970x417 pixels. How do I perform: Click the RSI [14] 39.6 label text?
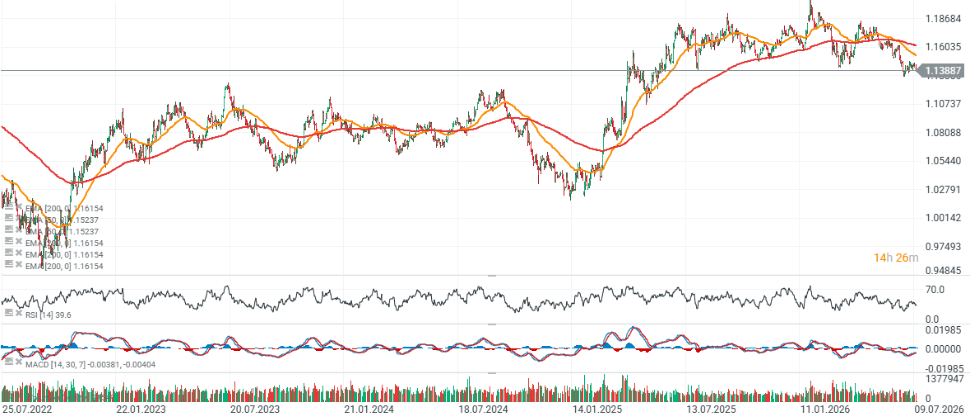(48, 315)
